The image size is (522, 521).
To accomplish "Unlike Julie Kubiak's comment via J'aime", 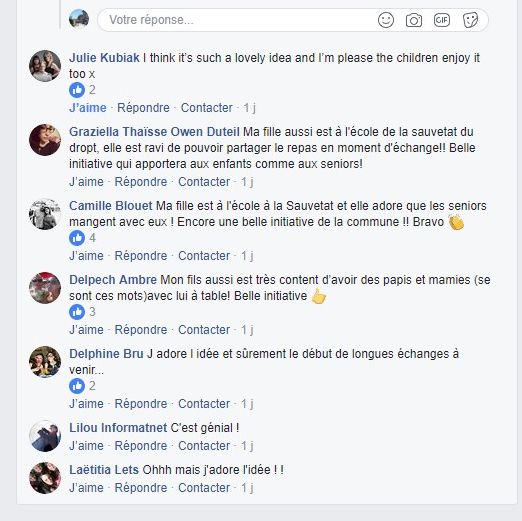I will click(88, 108).
